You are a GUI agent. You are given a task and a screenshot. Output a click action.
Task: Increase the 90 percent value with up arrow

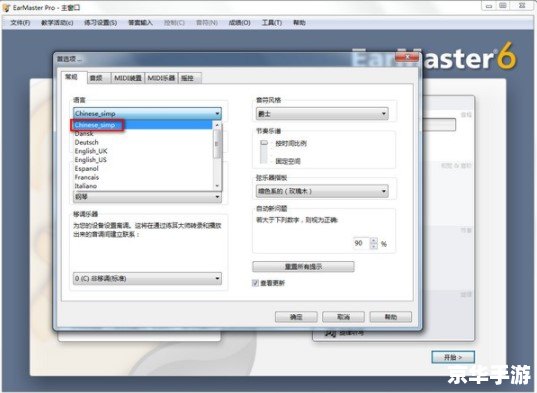click(374, 240)
